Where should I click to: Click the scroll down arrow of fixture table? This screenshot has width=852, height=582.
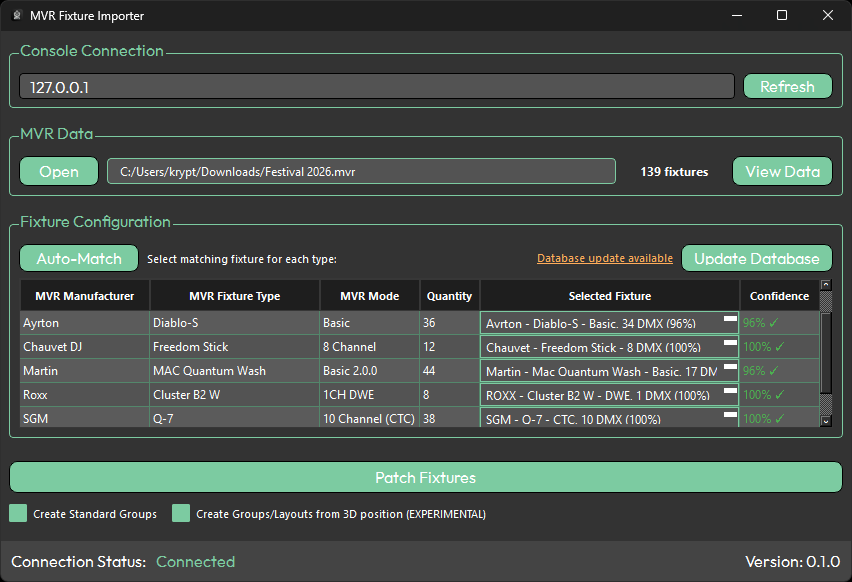click(825, 421)
